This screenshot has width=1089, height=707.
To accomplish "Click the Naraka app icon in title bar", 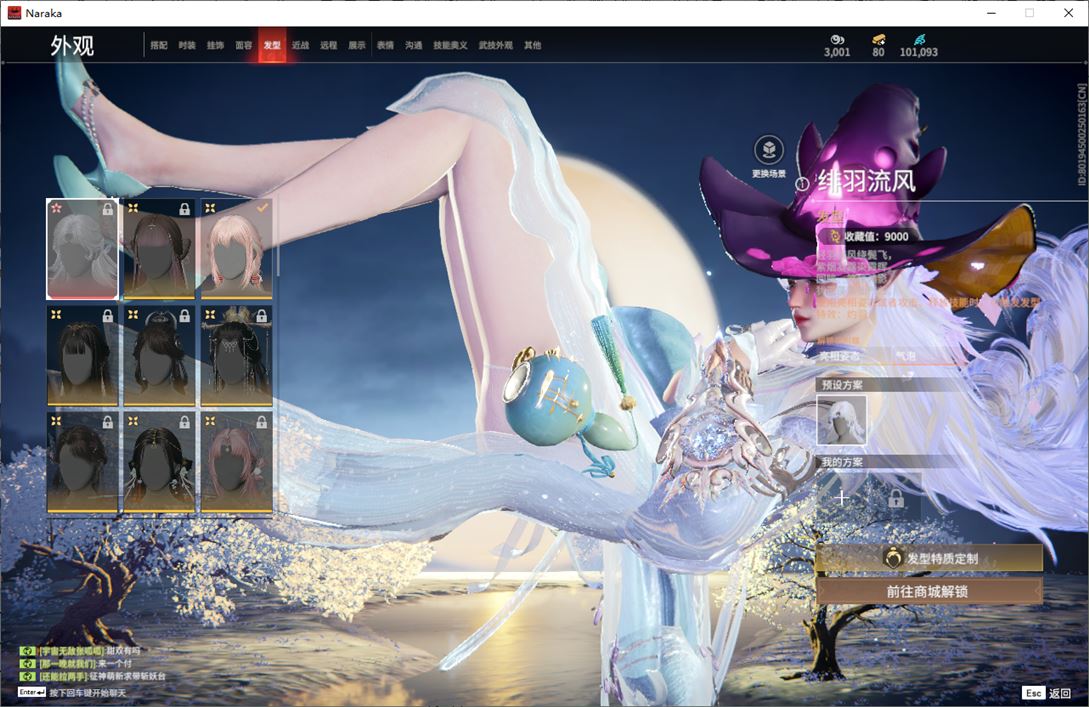I will 15,13.
